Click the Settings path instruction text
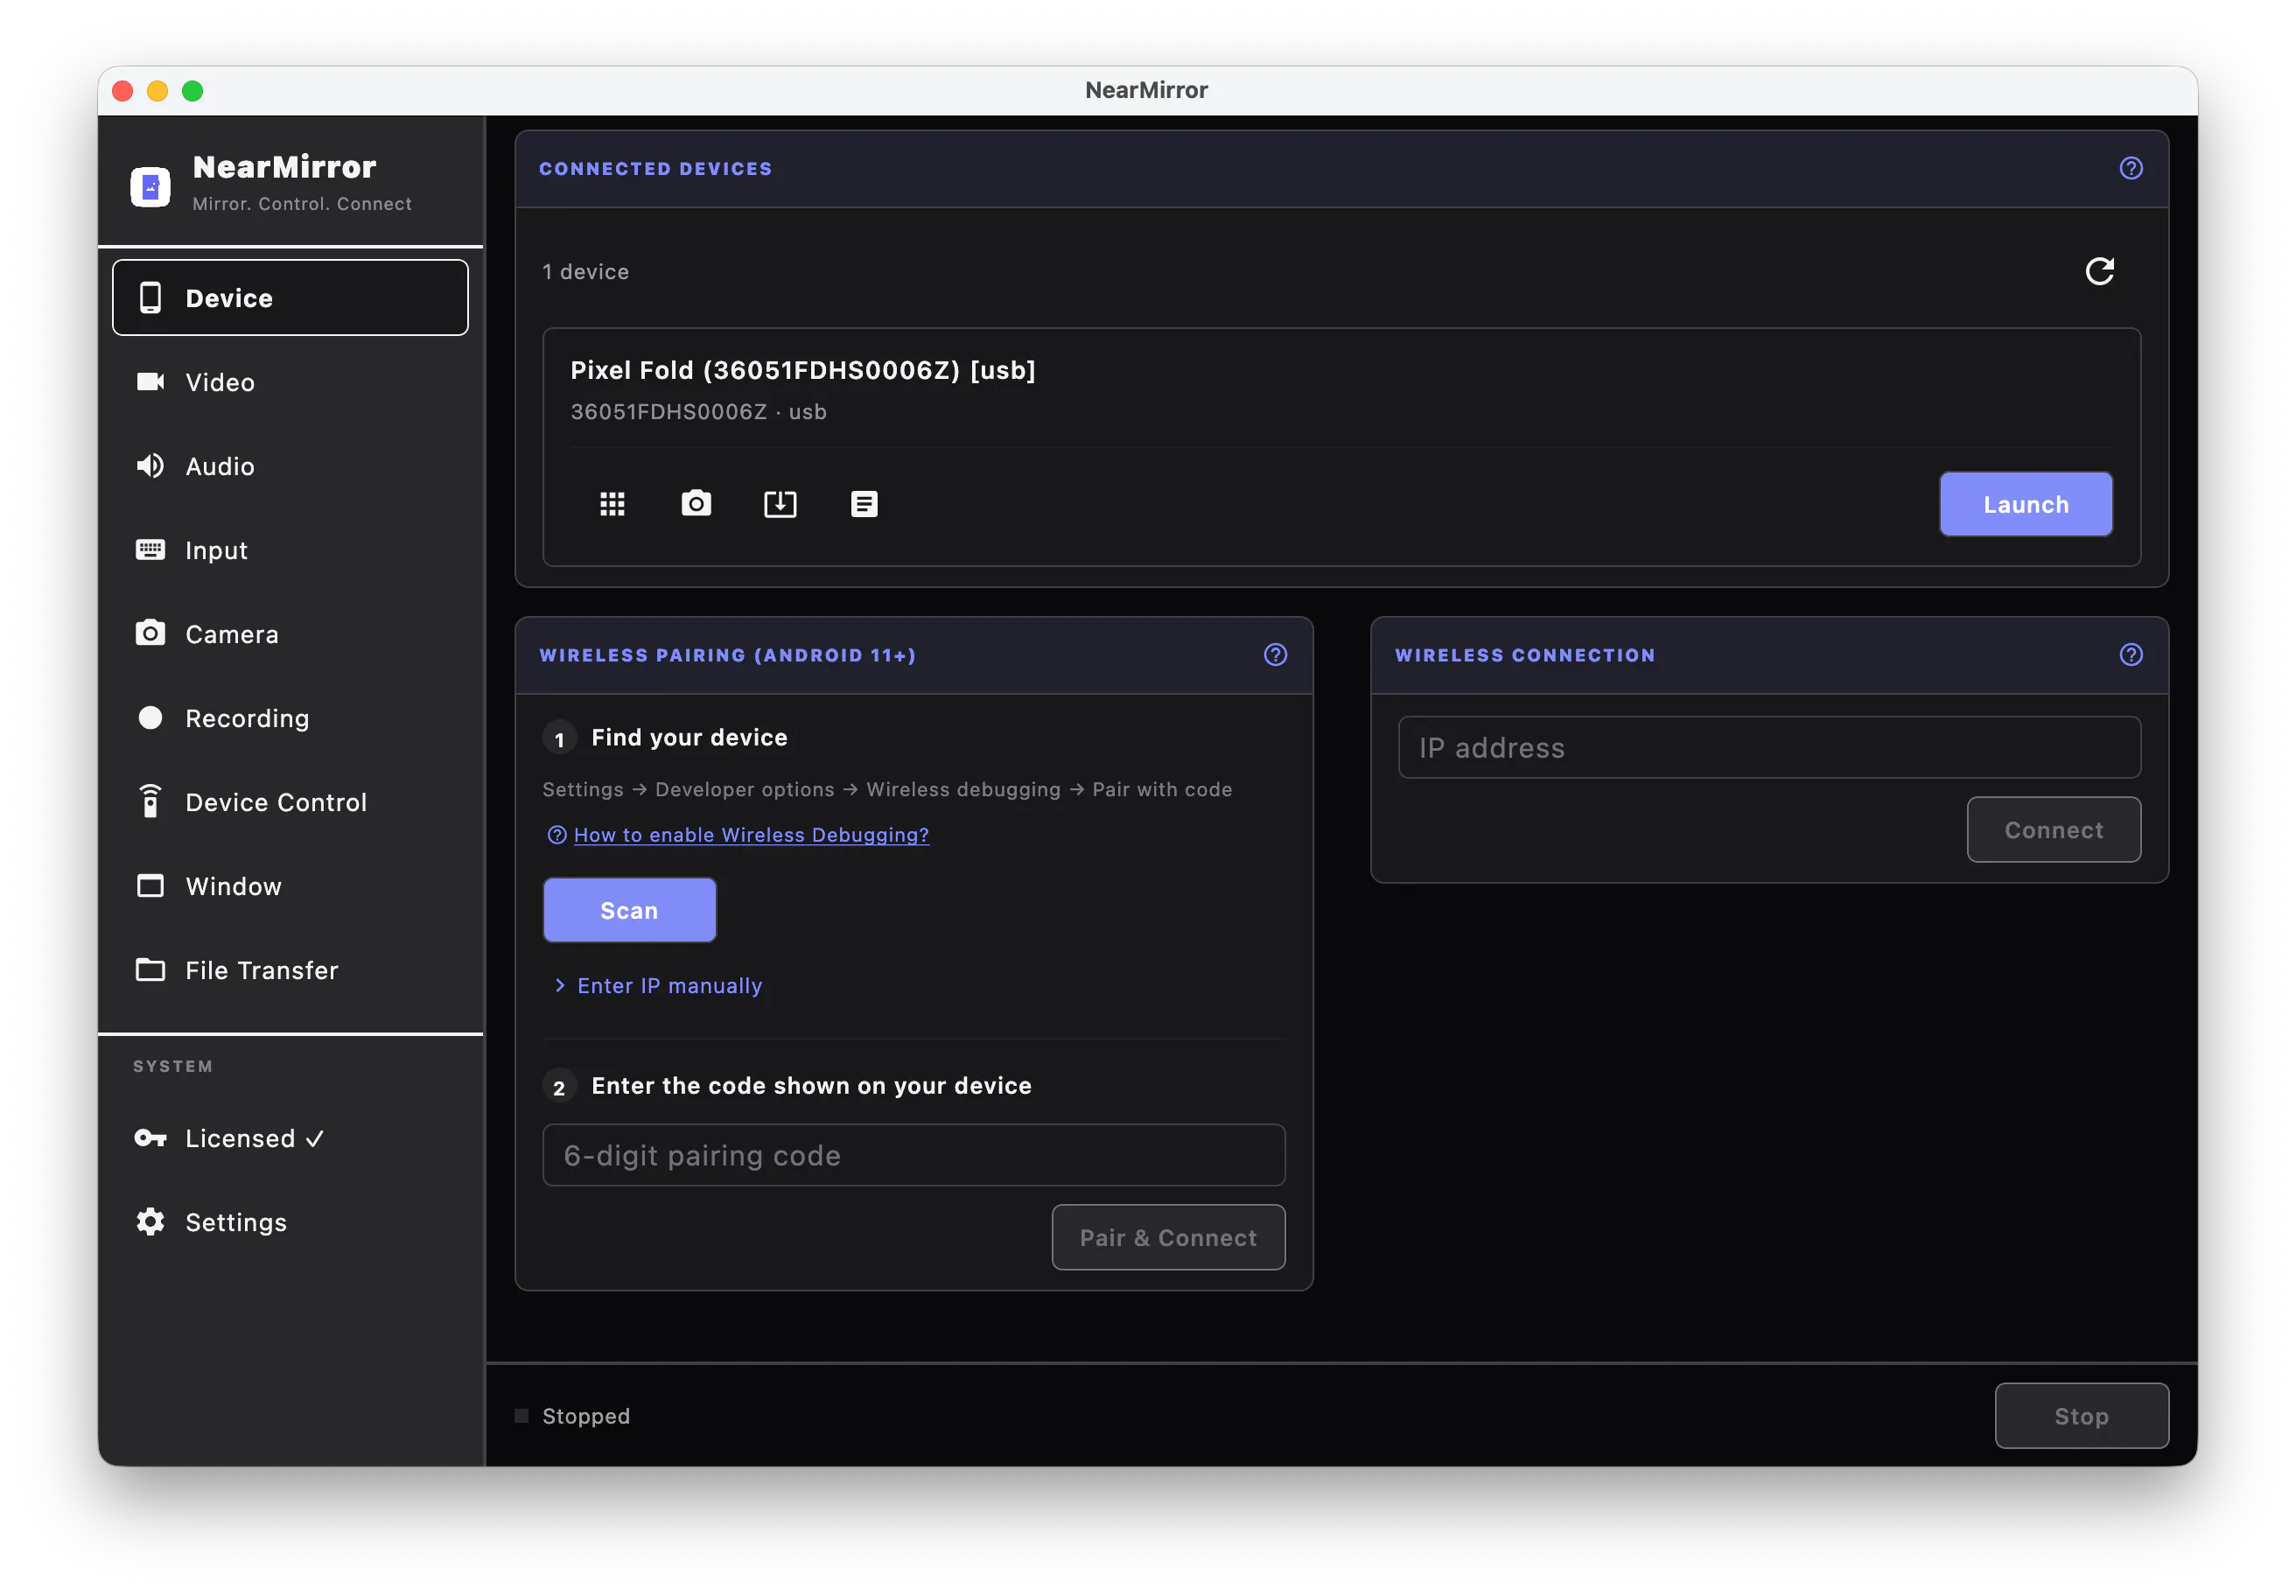Image resolution: width=2296 pixels, height=1596 pixels. [x=887, y=790]
